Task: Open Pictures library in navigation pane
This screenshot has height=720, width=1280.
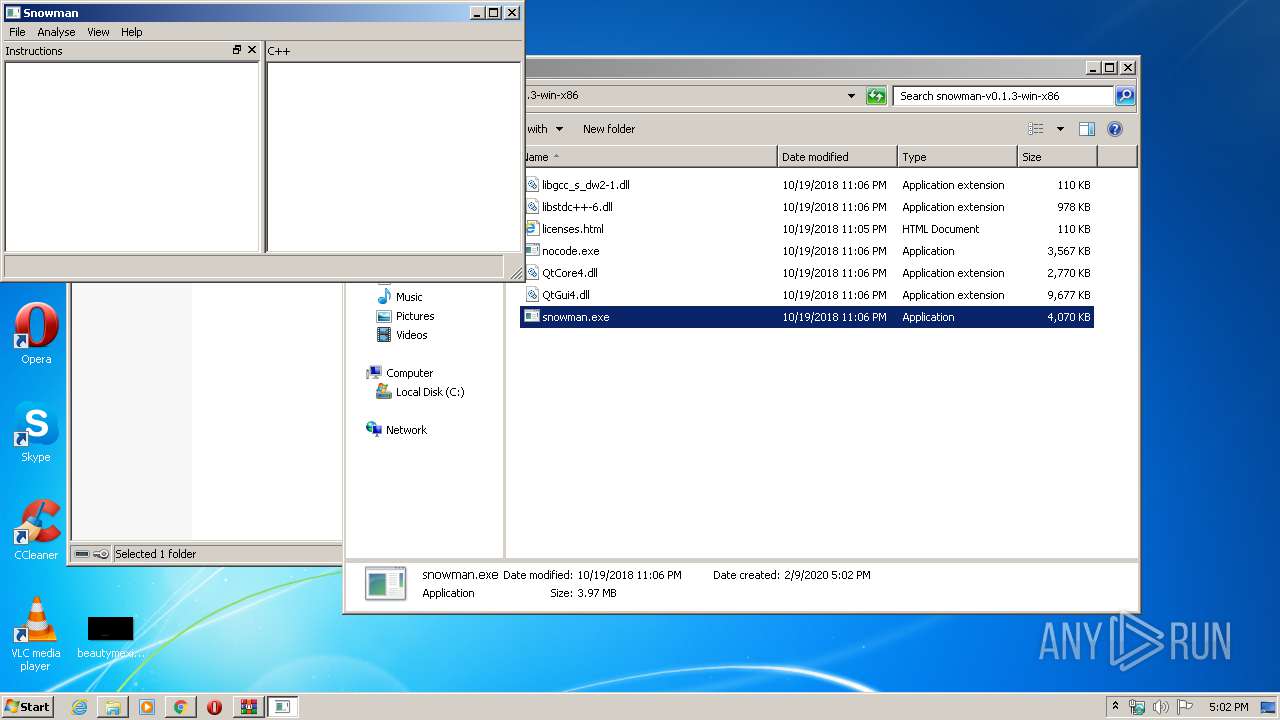Action: (x=414, y=316)
